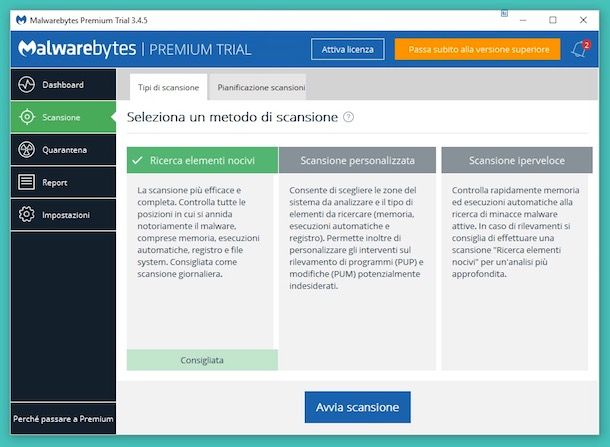The image size is (610, 447).
Task: Click the Ricerca elementi nocivi description text
Action: (x=198, y=232)
